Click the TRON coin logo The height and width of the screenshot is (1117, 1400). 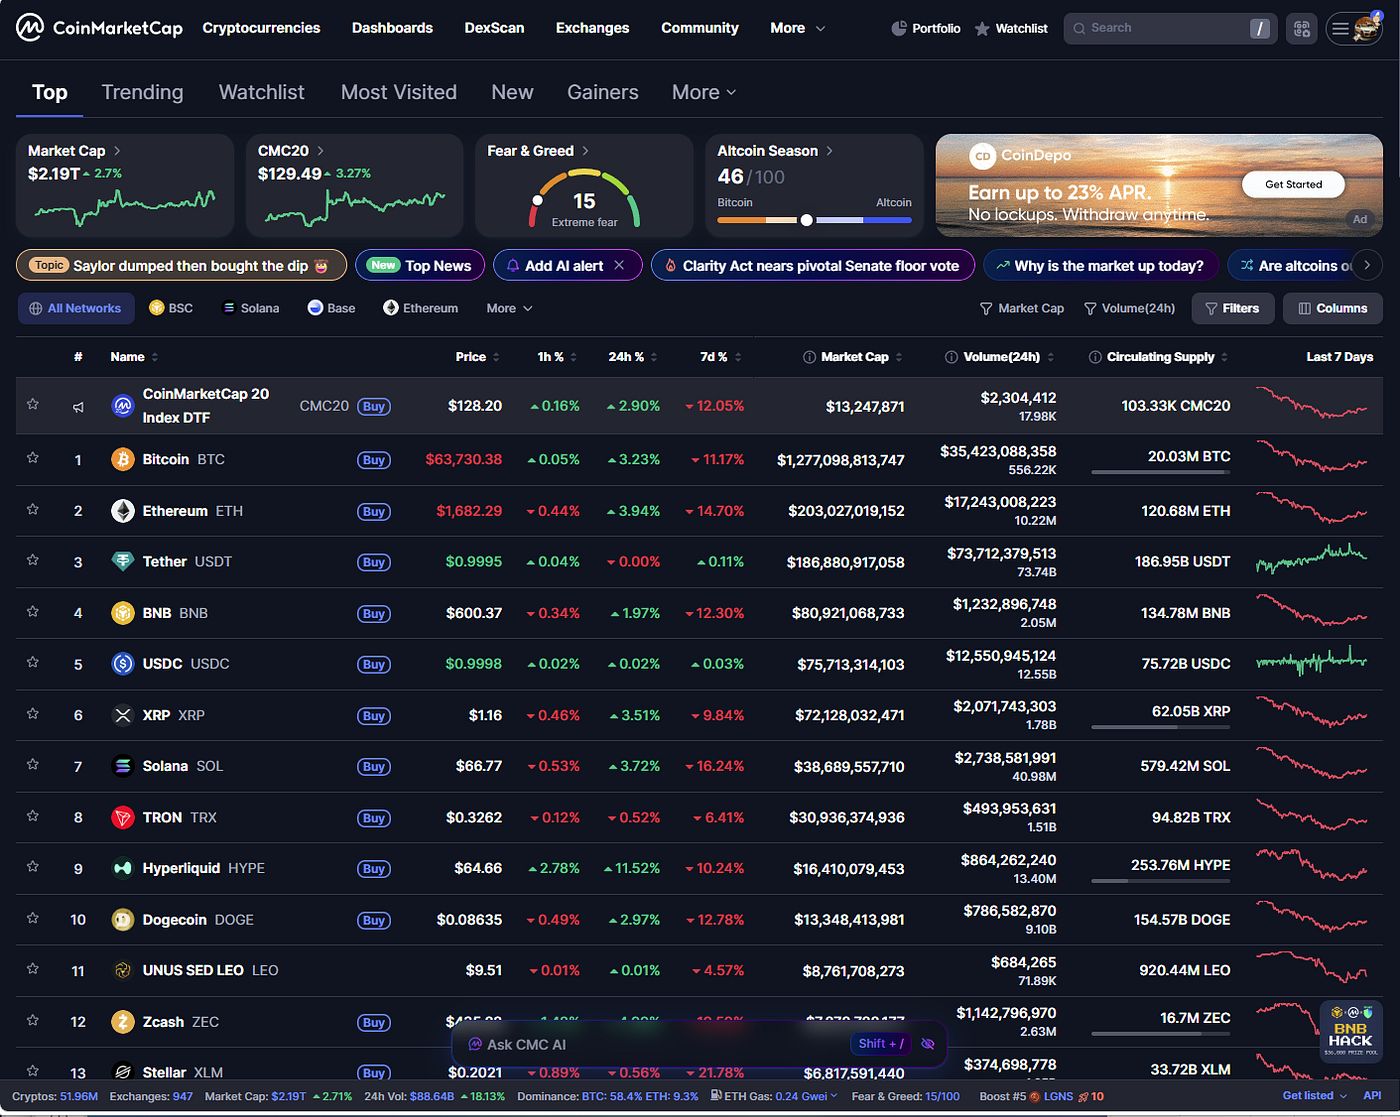click(123, 817)
